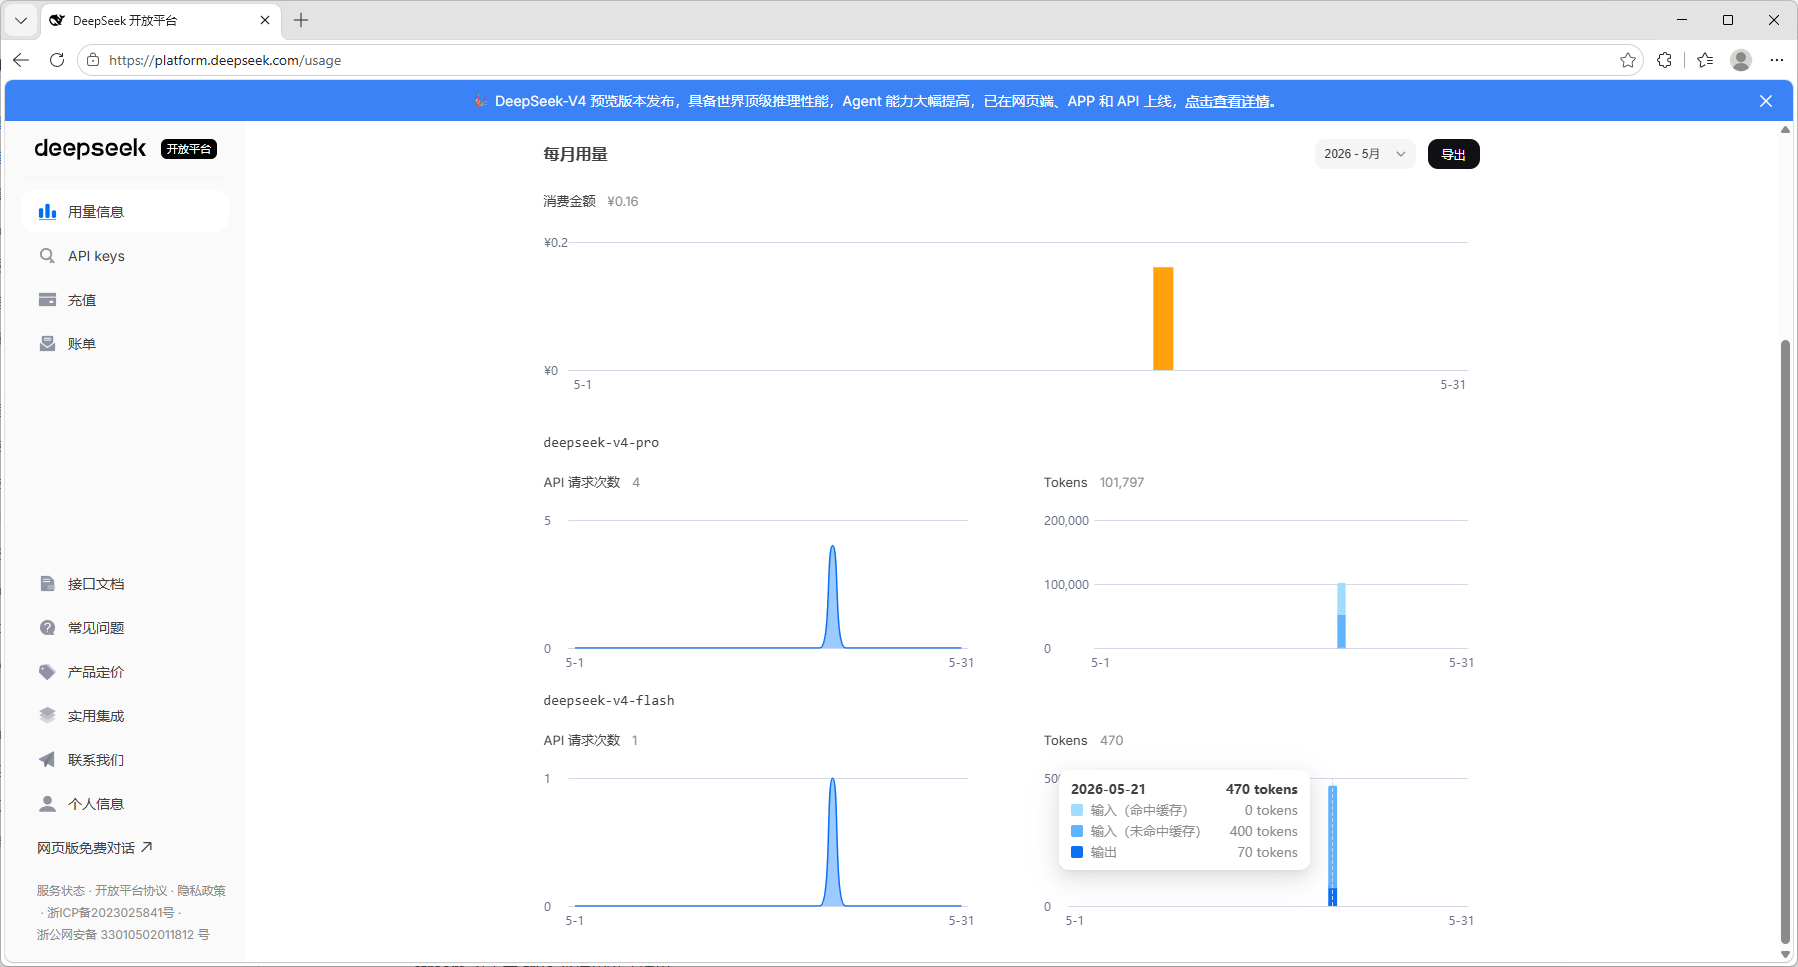Click the ¥0.16 spending amount
Viewport: 1798px width, 967px height.
[623, 201]
